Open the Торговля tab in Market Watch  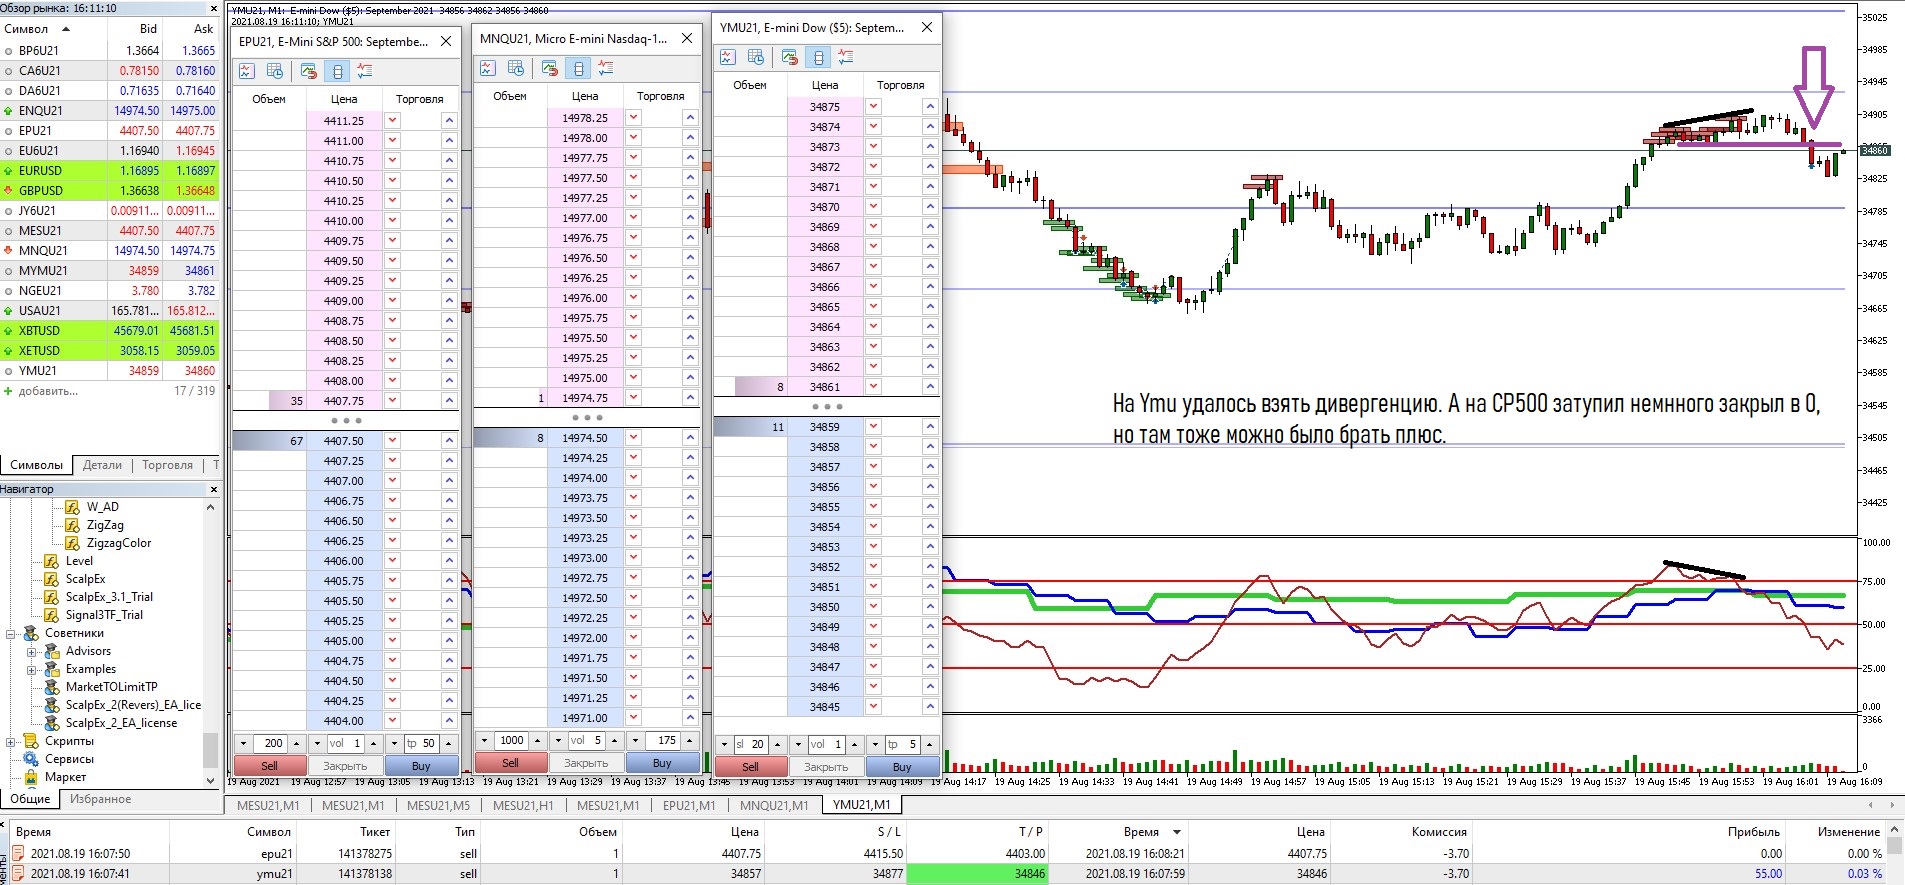[167, 465]
